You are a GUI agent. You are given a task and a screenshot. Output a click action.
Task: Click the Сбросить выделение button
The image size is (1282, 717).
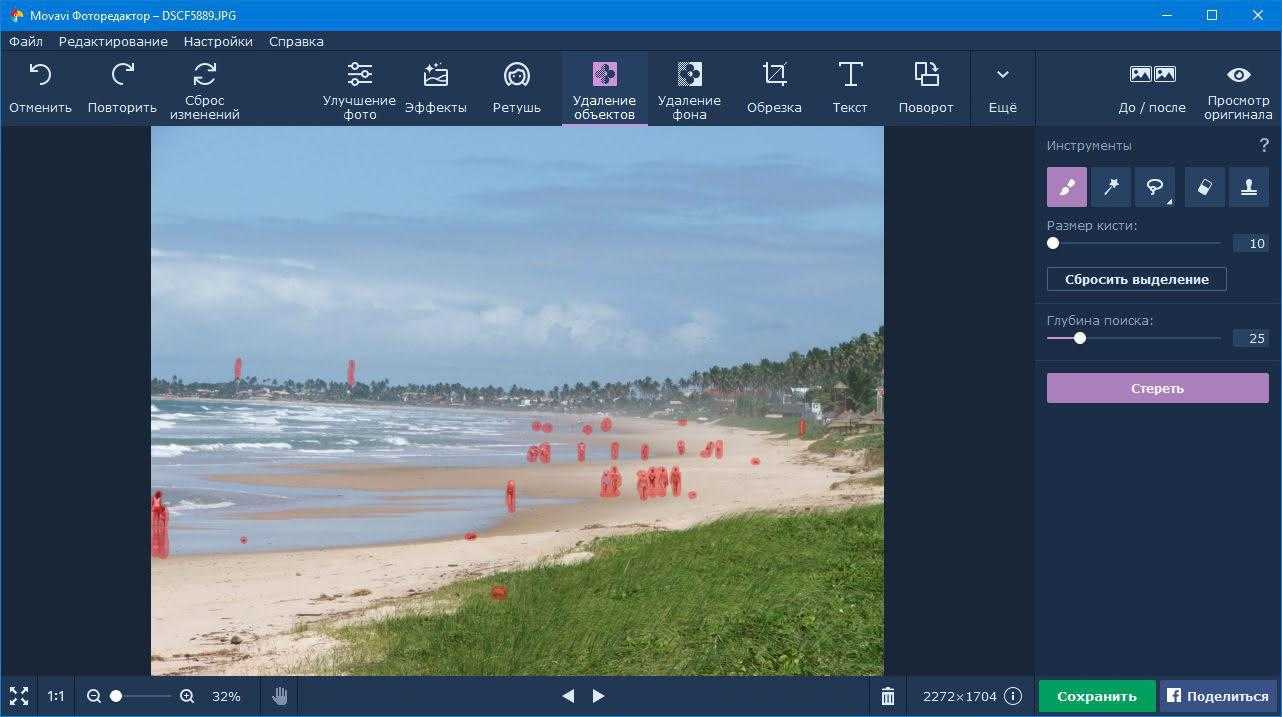pyautogui.click(x=1136, y=280)
